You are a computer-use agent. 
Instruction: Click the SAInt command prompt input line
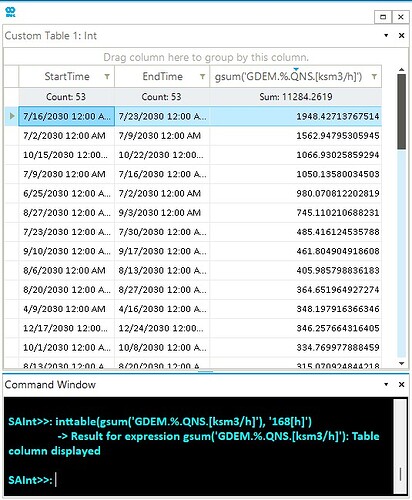tap(200, 480)
